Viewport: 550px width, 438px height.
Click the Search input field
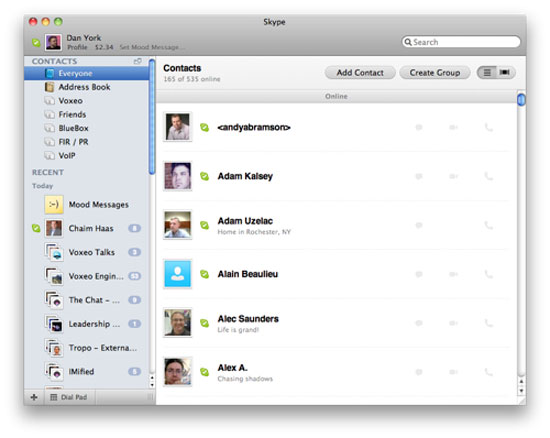click(x=461, y=42)
